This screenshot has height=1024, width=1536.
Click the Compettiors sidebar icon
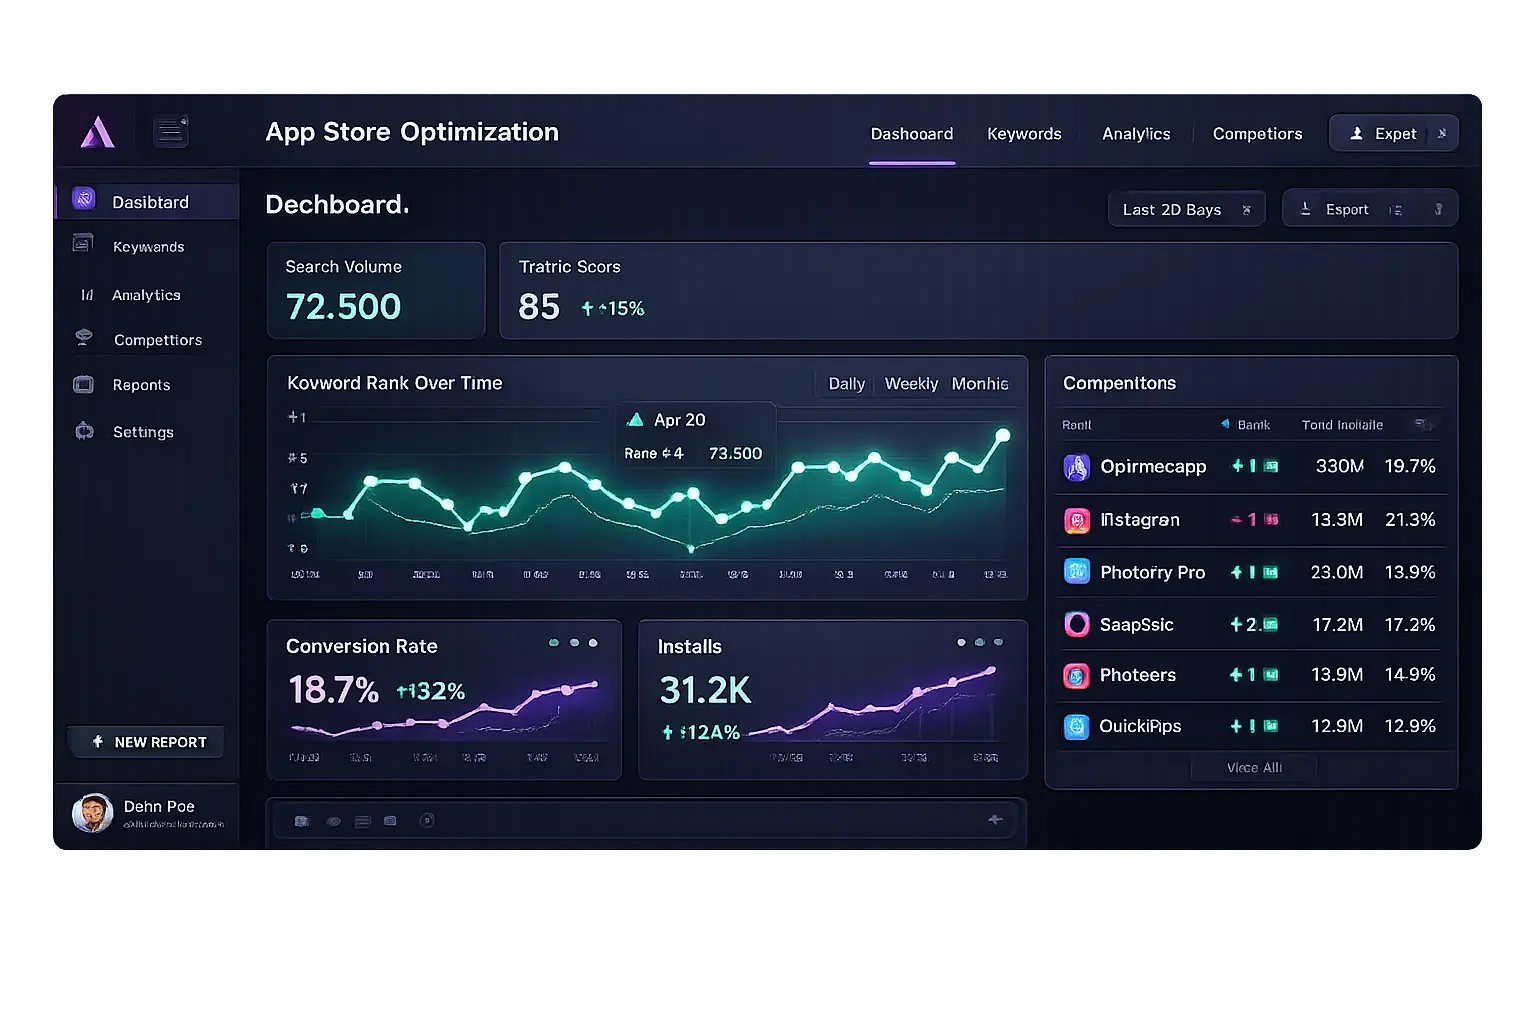pyautogui.click(x=84, y=338)
